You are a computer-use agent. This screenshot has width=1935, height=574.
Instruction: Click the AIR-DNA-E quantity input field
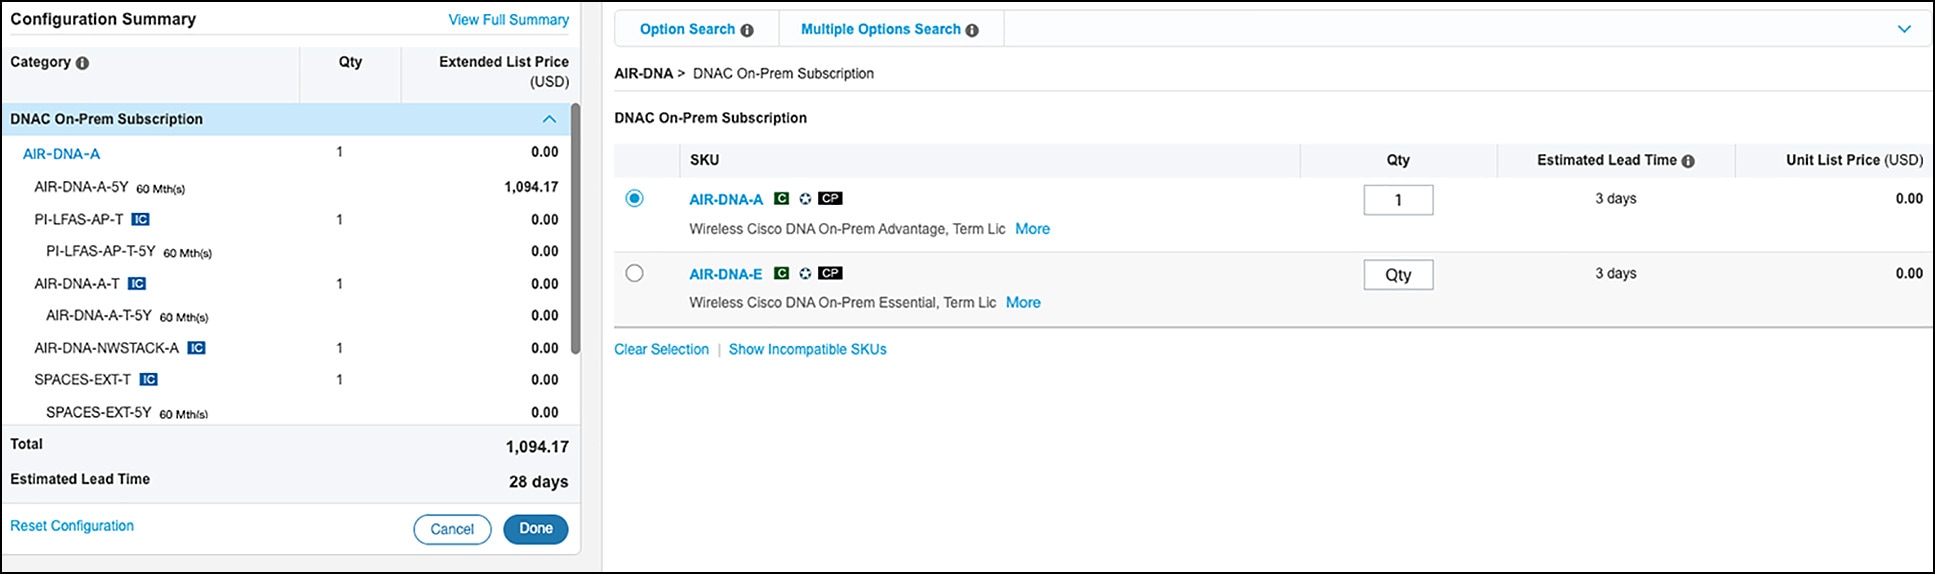[x=1398, y=274]
